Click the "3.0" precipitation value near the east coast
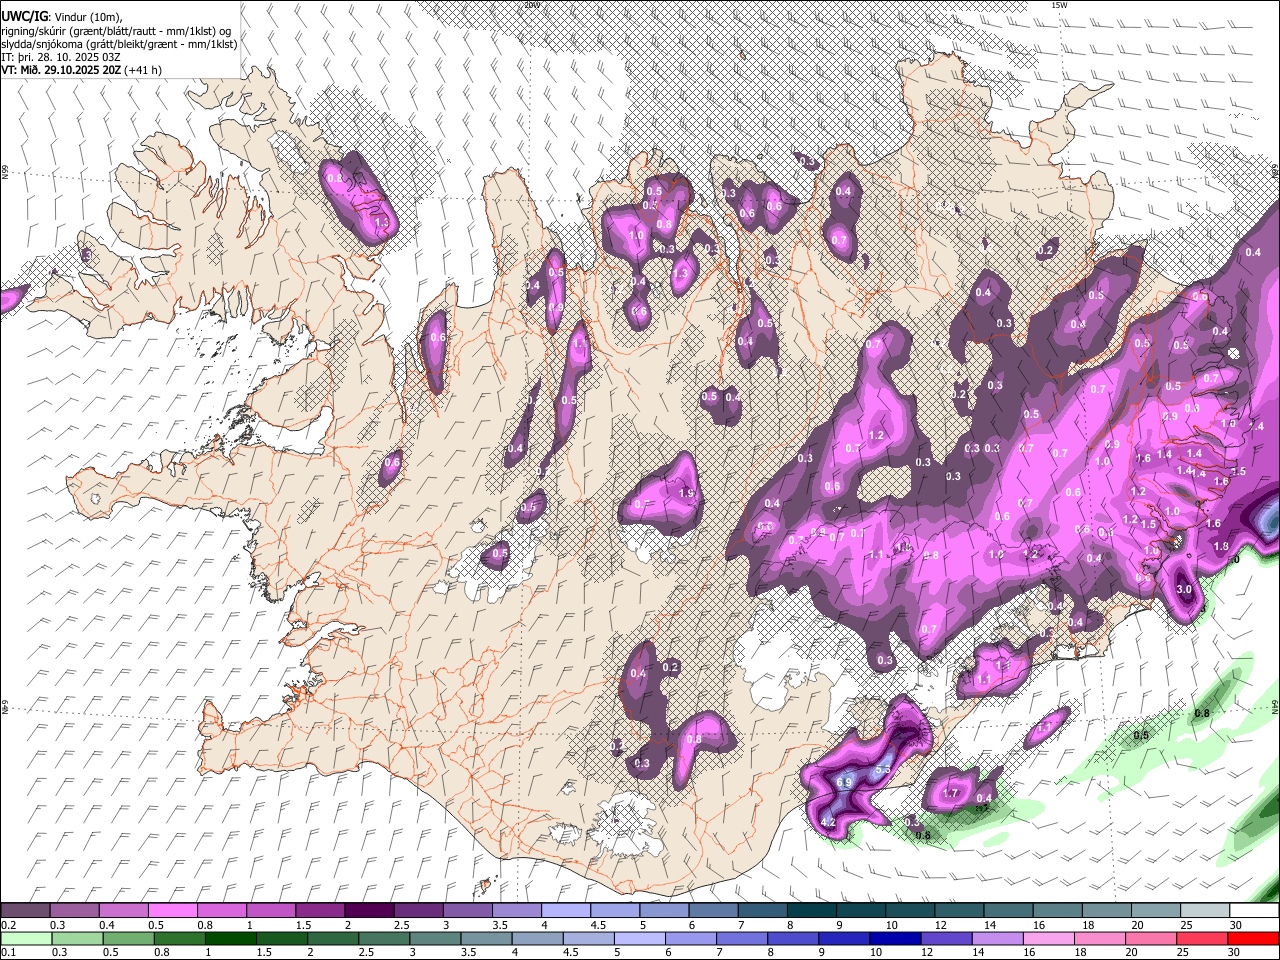1280x960 pixels. click(x=1184, y=590)
